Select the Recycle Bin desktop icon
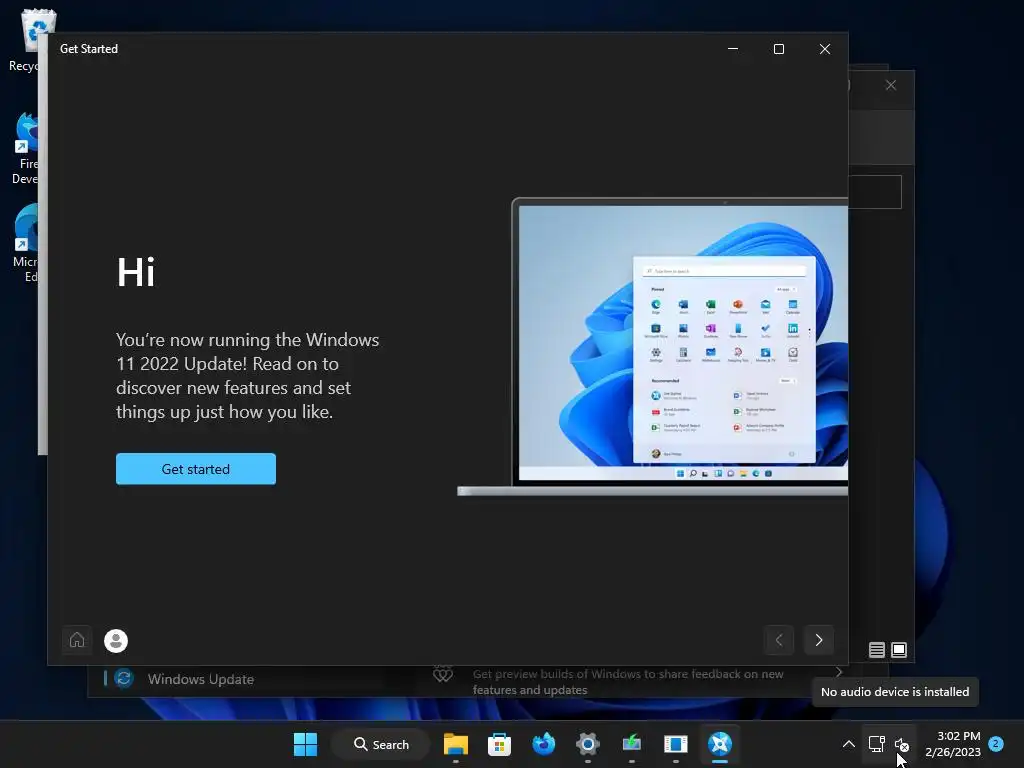Image resolution: width=1024 pixels, height=768 pixels. 28,40
